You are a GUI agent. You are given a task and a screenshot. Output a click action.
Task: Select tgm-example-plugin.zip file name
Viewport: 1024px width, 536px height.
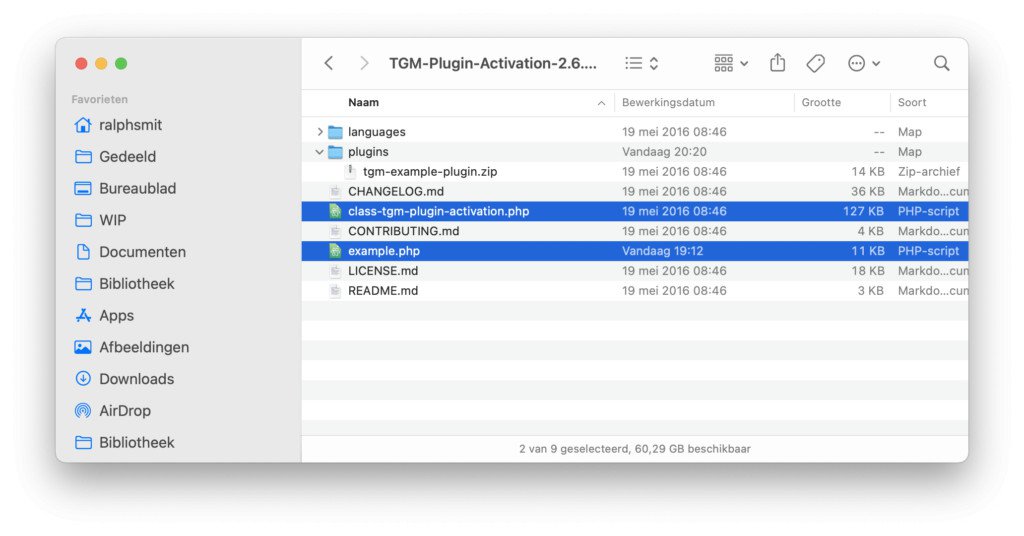click(x=430, y=172)
